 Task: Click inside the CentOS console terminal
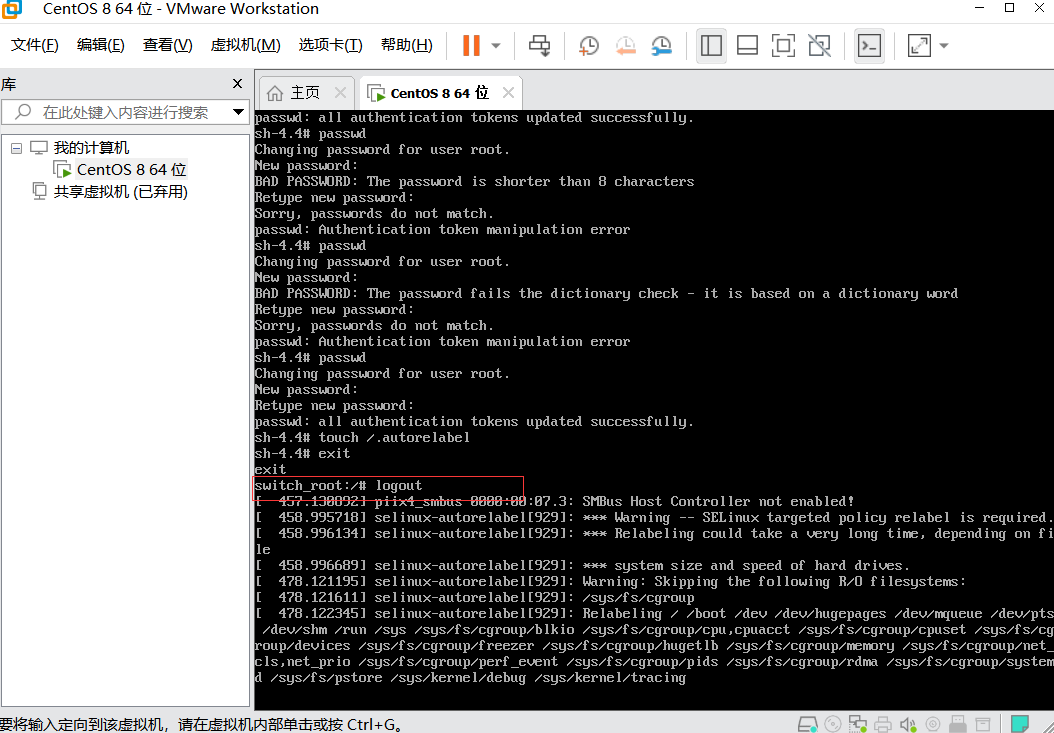coord(654,410)
